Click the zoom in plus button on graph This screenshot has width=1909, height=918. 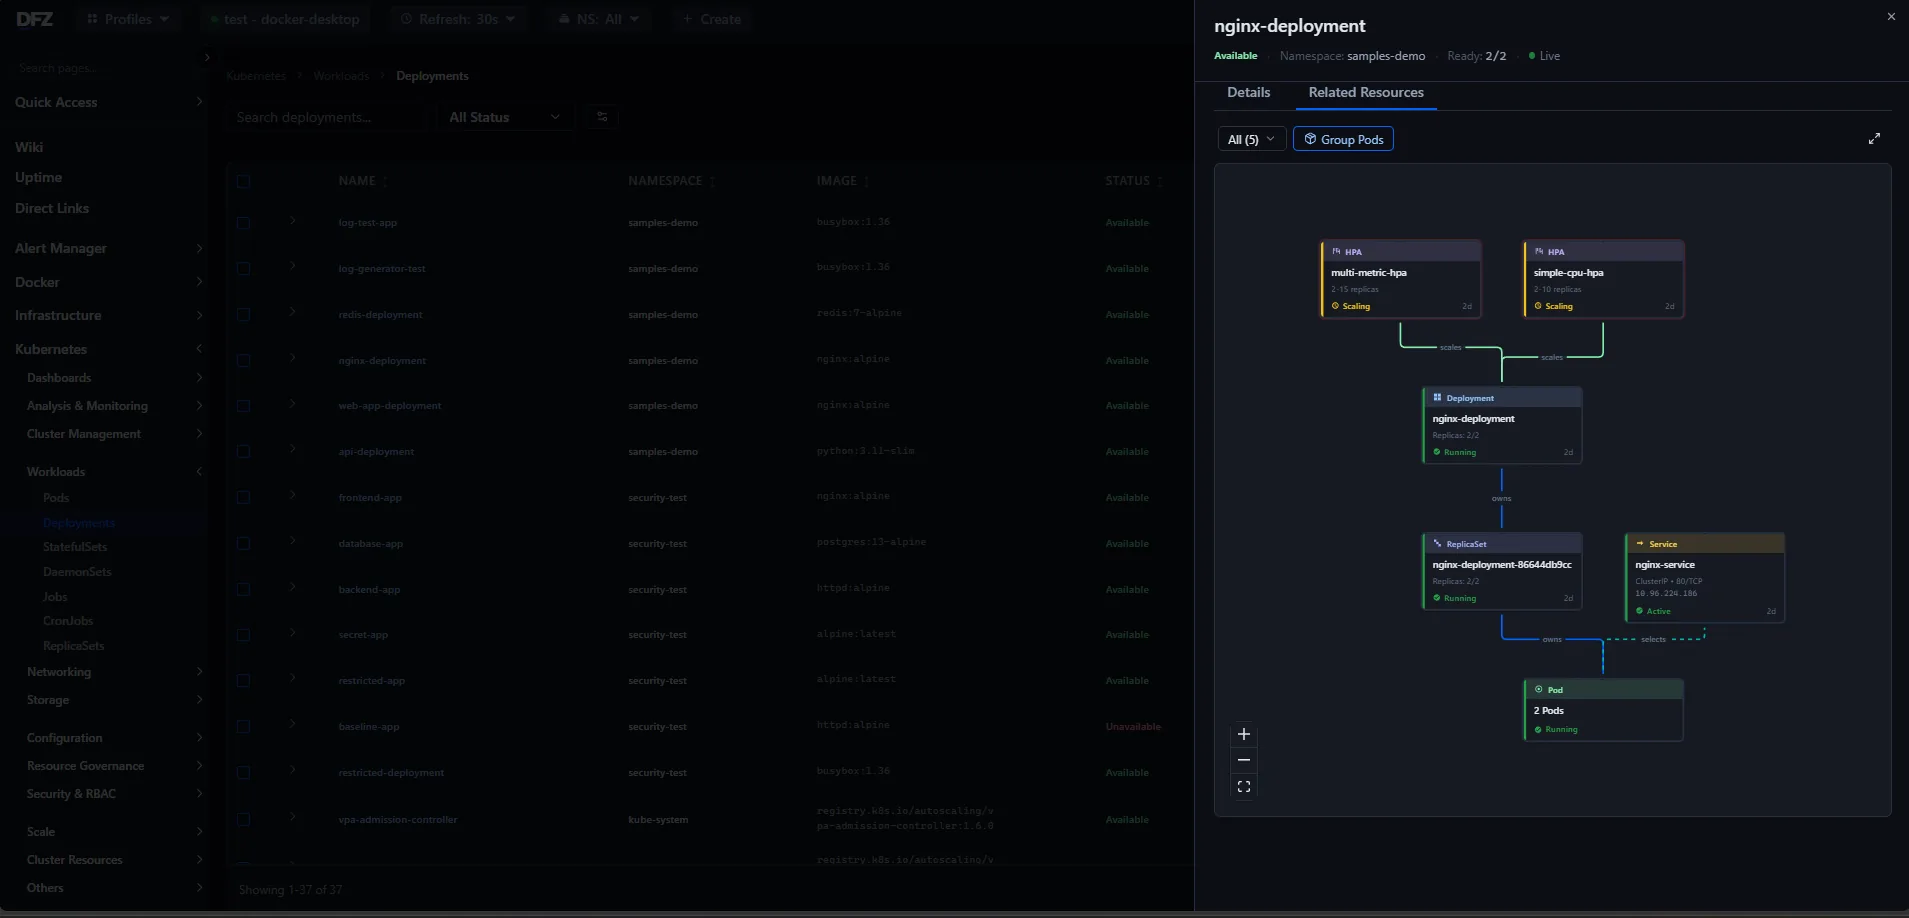pos(1244,734)
